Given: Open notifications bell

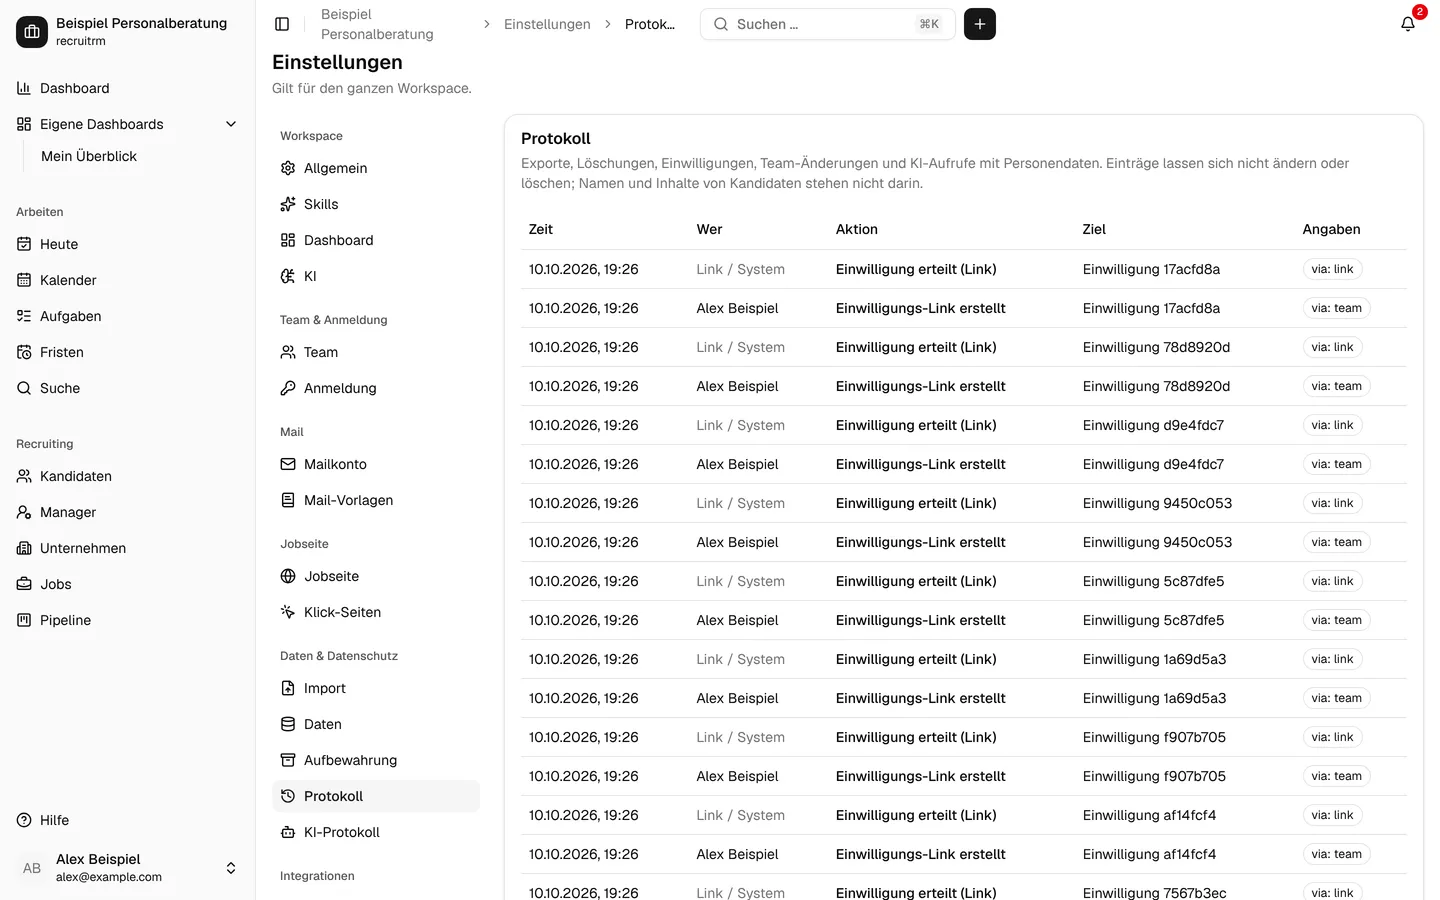Looking at the screenshot, I should click(x=1408, y=24).
